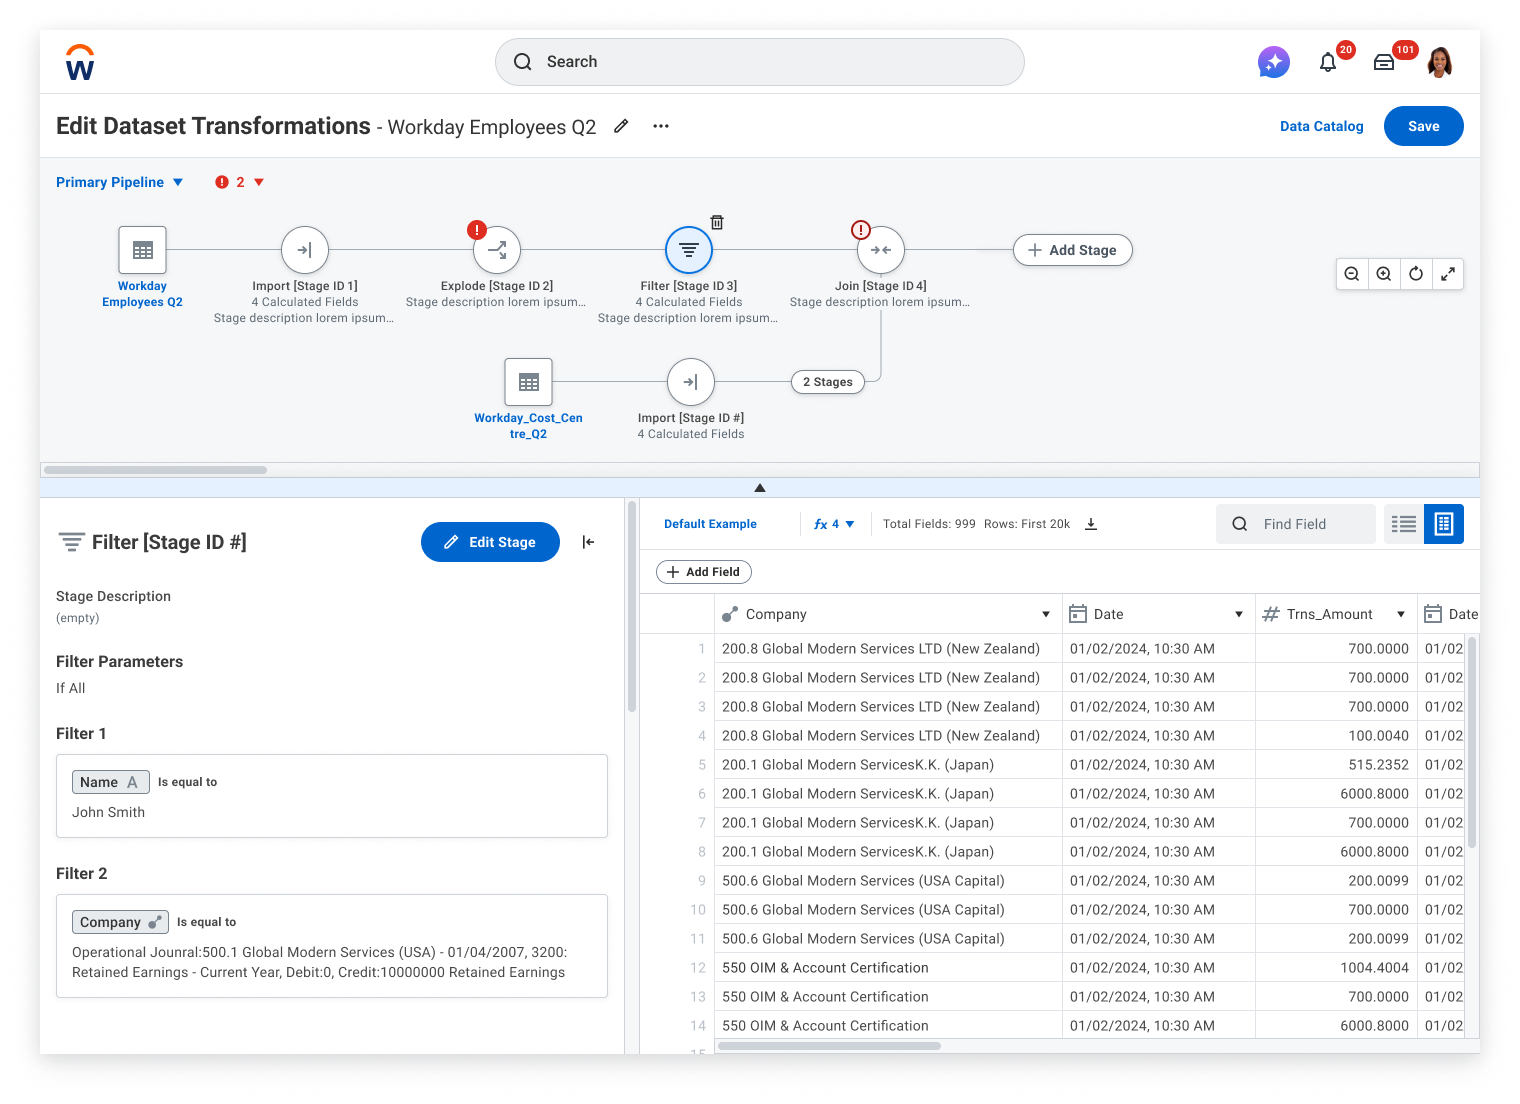Click the Add Field button
The image size is (1520, 1104).
(x=704, y=572)
